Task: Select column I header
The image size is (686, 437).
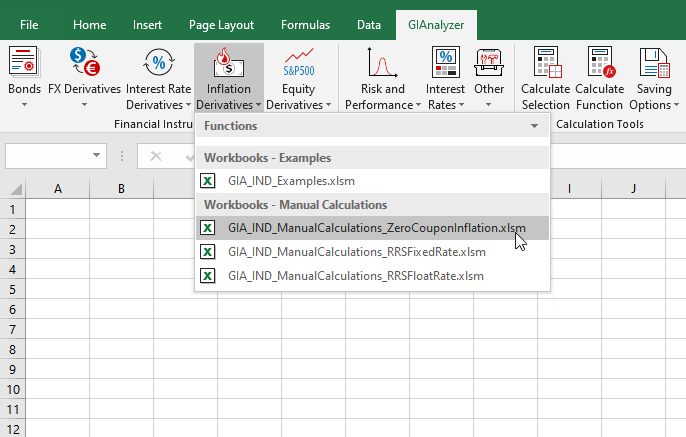Action: [569, 189]
